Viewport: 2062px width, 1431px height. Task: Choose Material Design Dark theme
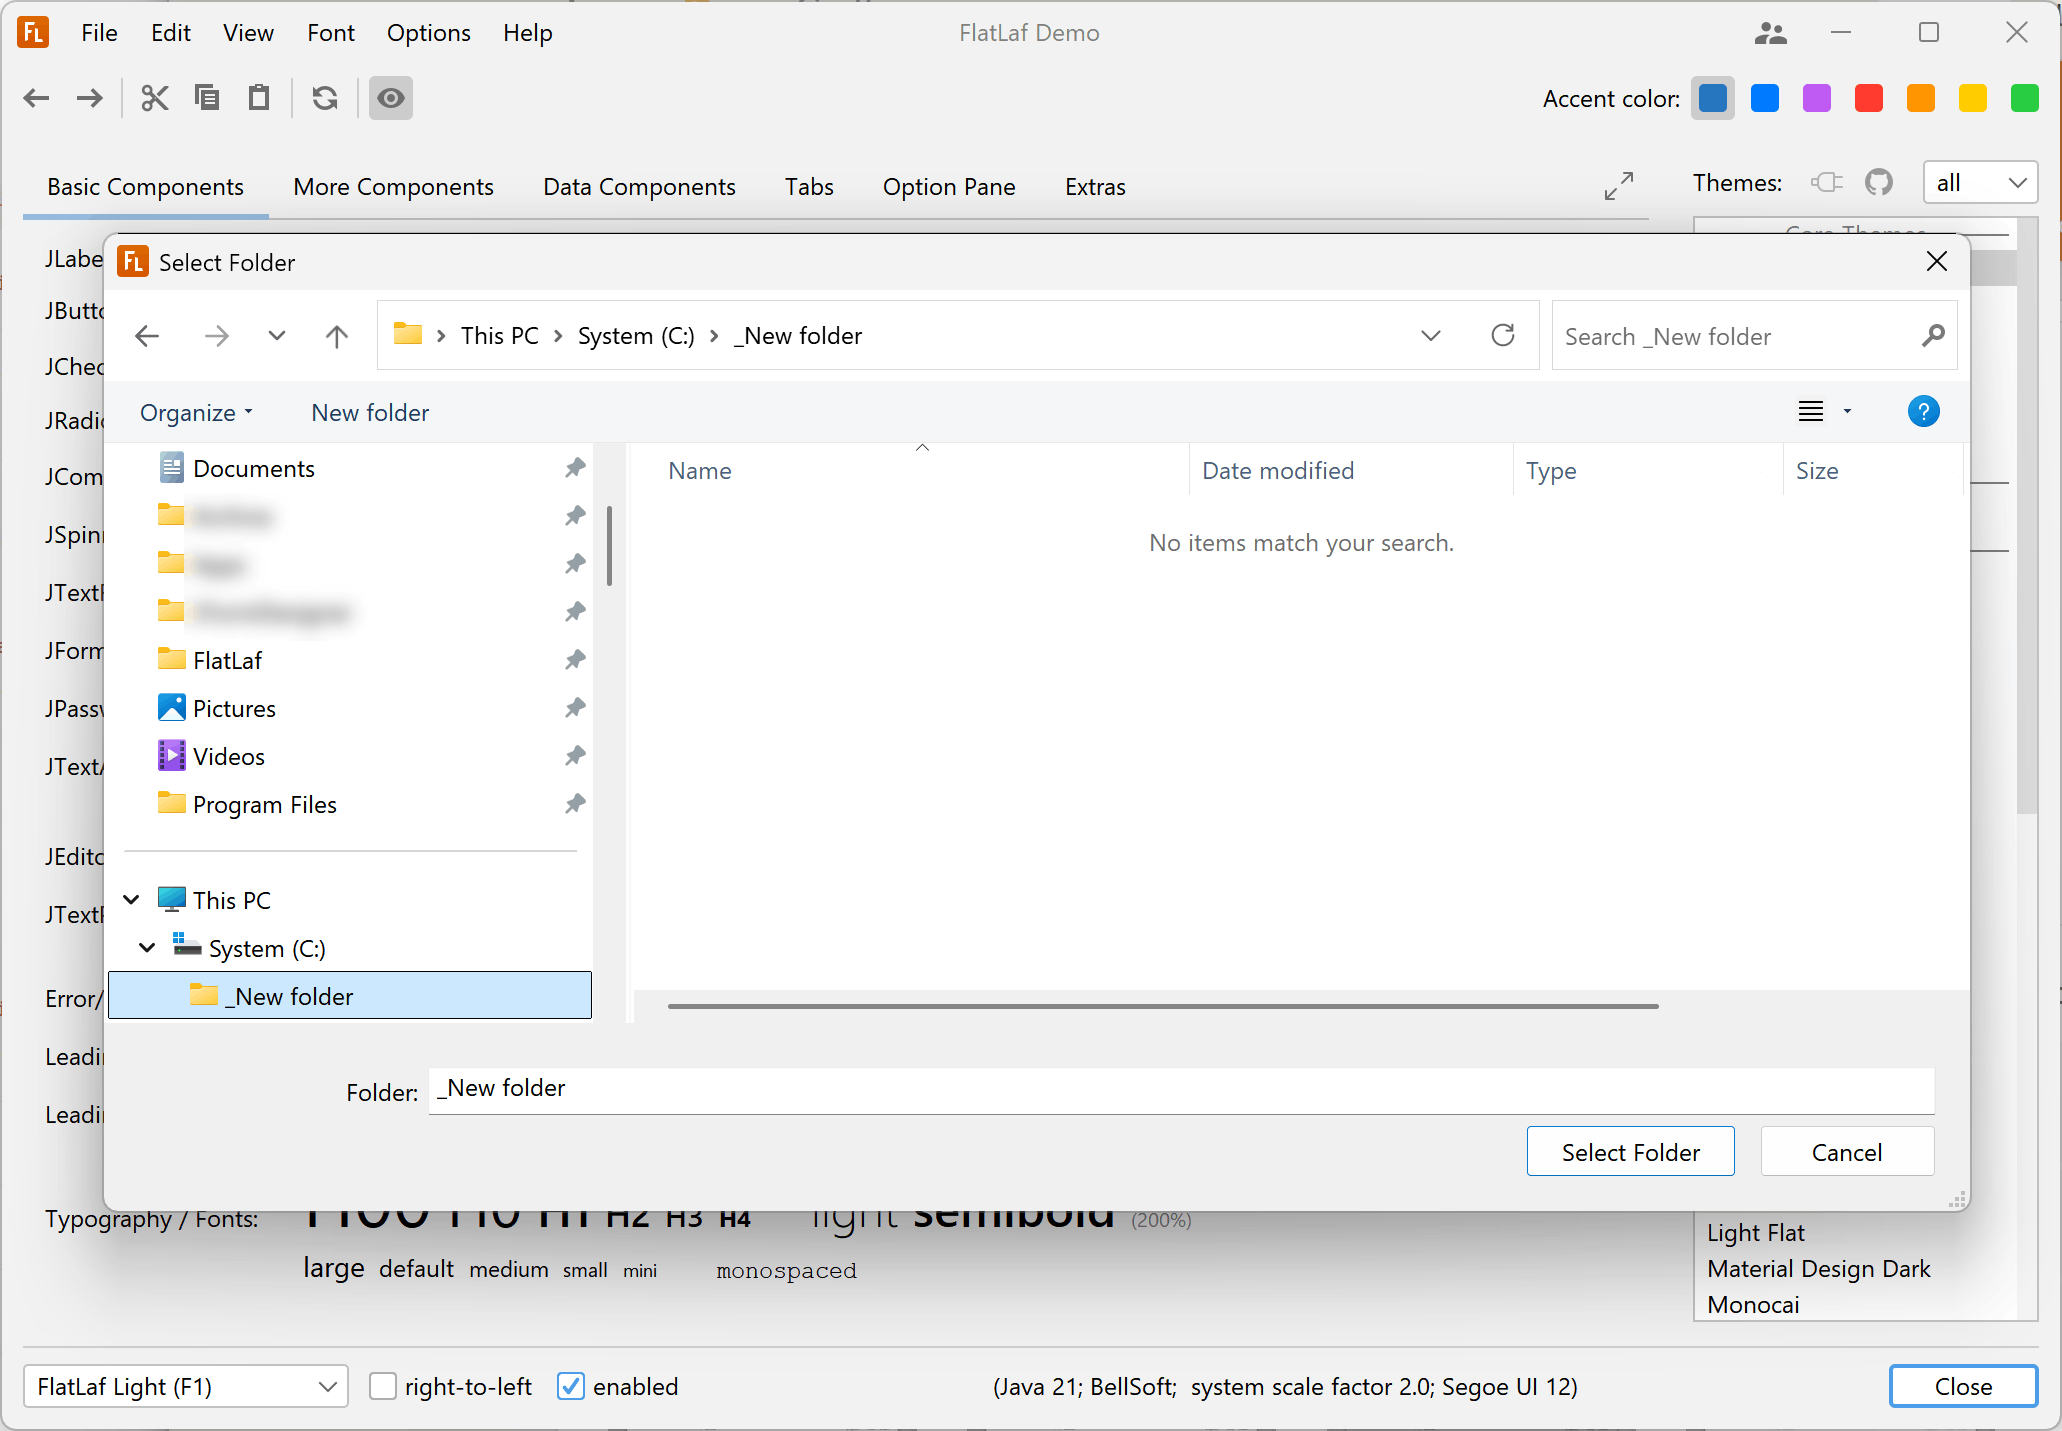1819,1268
